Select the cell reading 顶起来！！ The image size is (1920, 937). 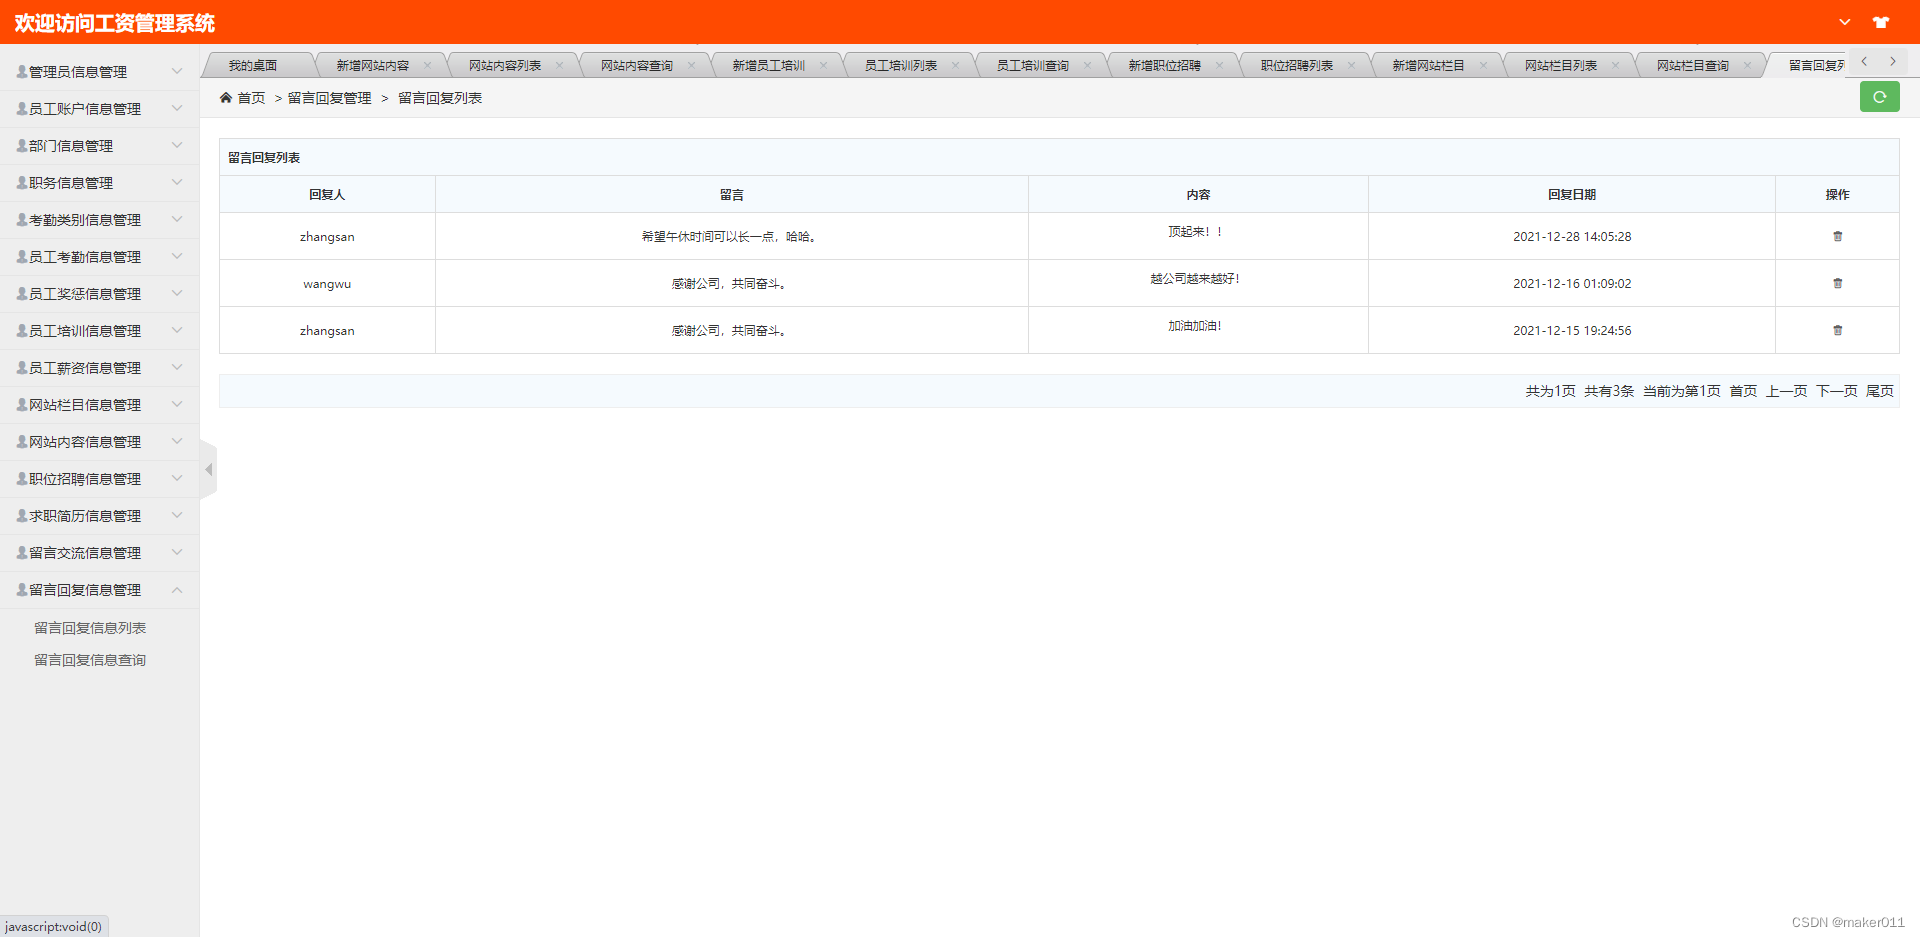(x=1197, y=236)
